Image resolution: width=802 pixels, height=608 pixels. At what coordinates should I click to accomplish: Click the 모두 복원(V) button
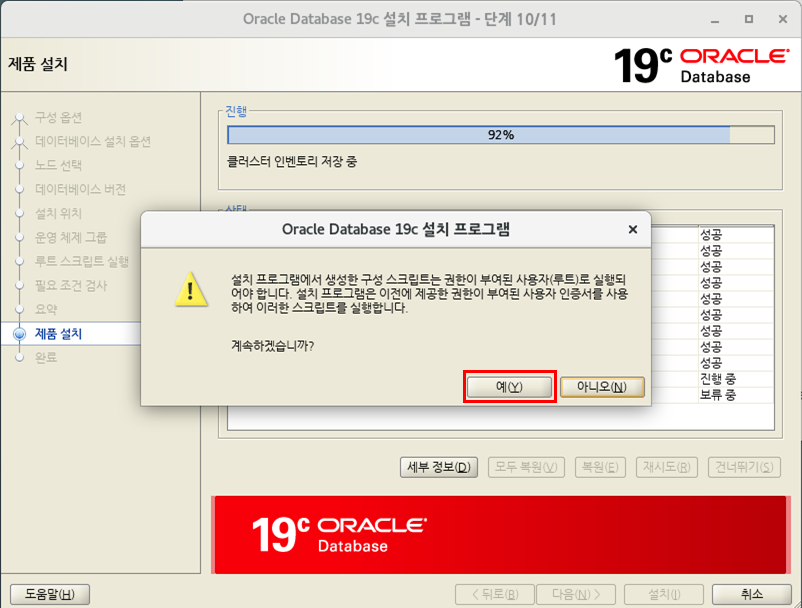click(526, 467)
